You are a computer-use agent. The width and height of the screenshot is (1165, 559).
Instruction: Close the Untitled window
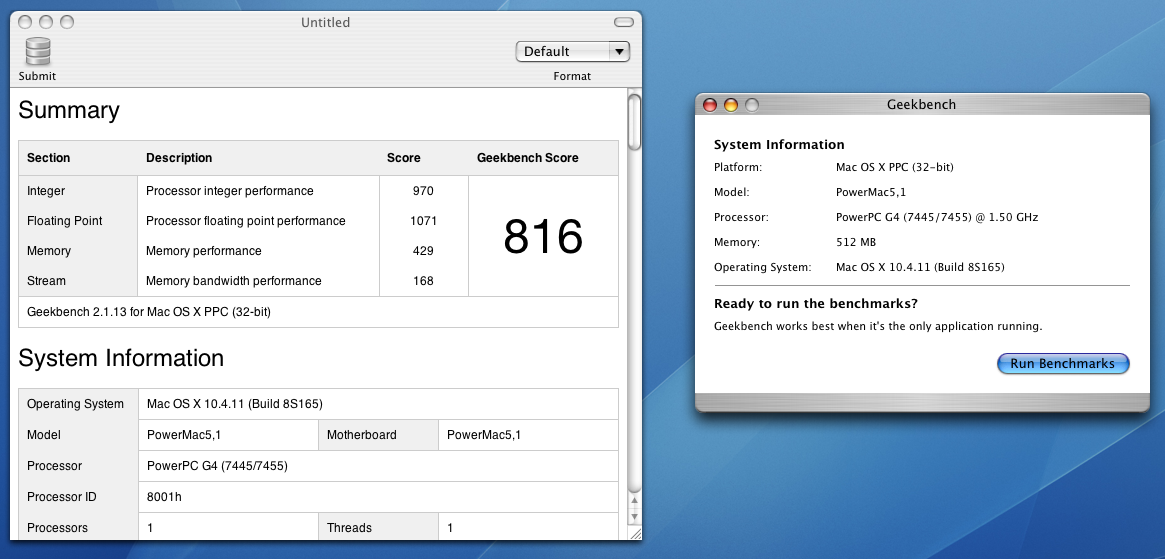coord(25,22)
